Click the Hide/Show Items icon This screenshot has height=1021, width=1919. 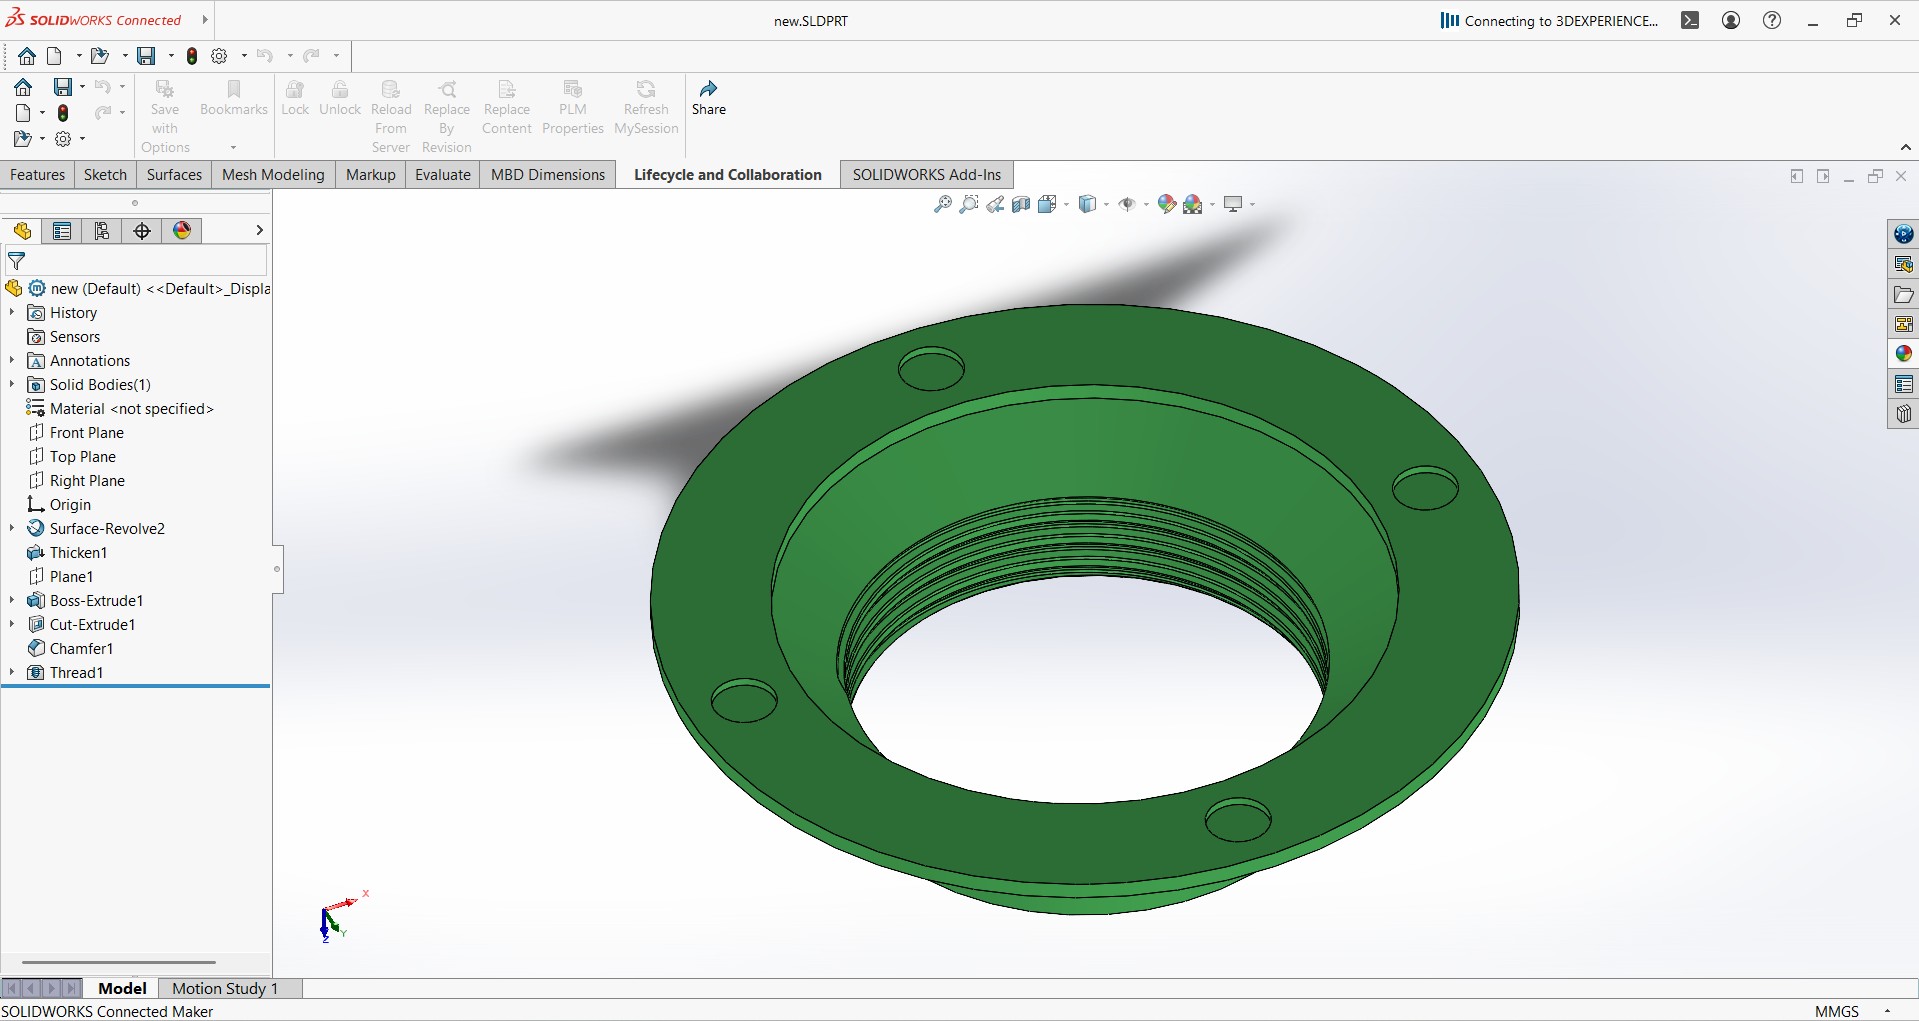(x=1127, y=204)
